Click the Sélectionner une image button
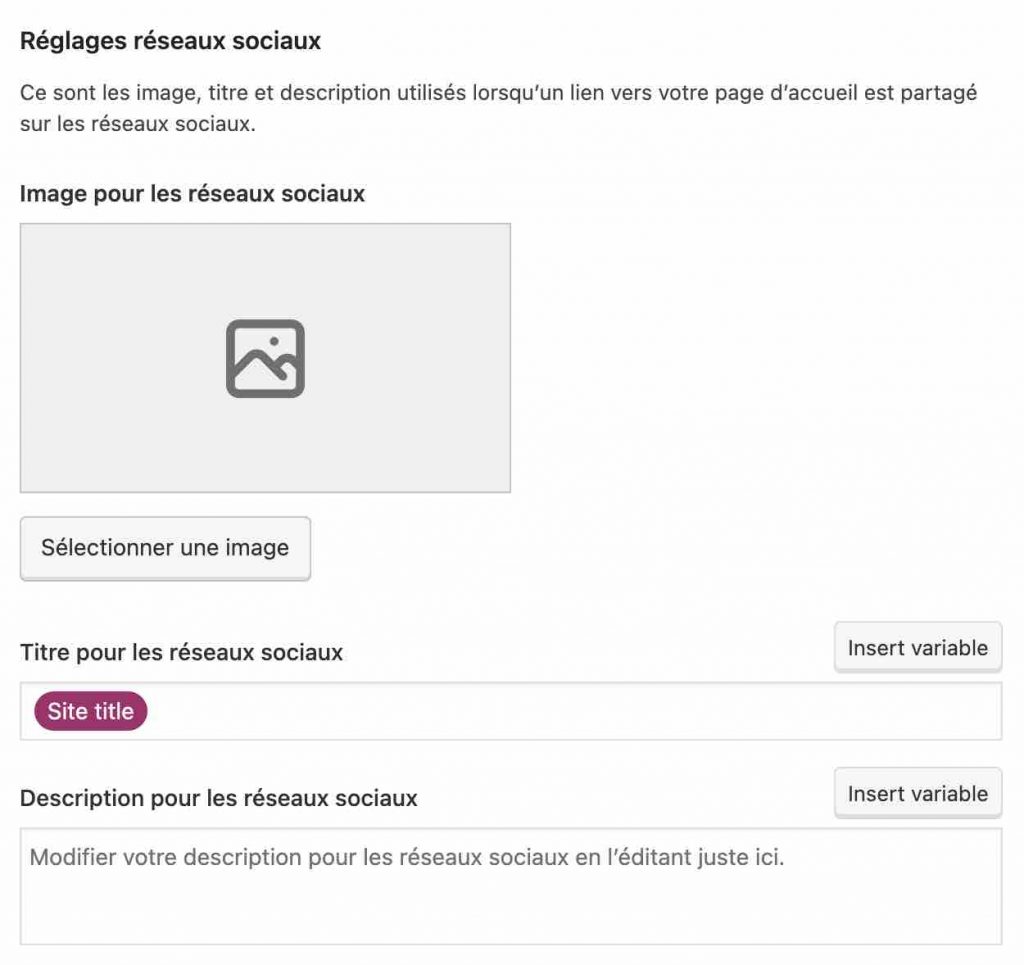Screen dimensions: 1024x965 (x=164, y=547)
